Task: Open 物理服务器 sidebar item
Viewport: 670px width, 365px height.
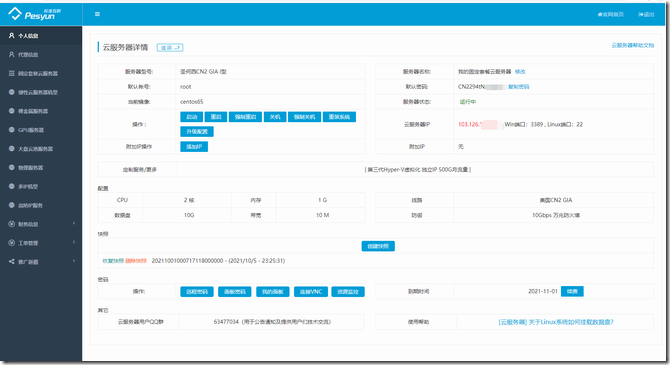Action: [41, 167]
